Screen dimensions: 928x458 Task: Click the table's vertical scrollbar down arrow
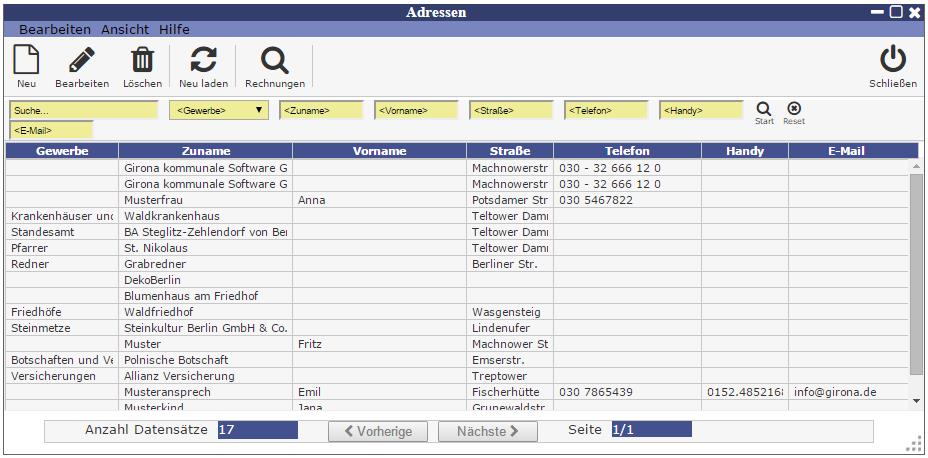point(914,400)
